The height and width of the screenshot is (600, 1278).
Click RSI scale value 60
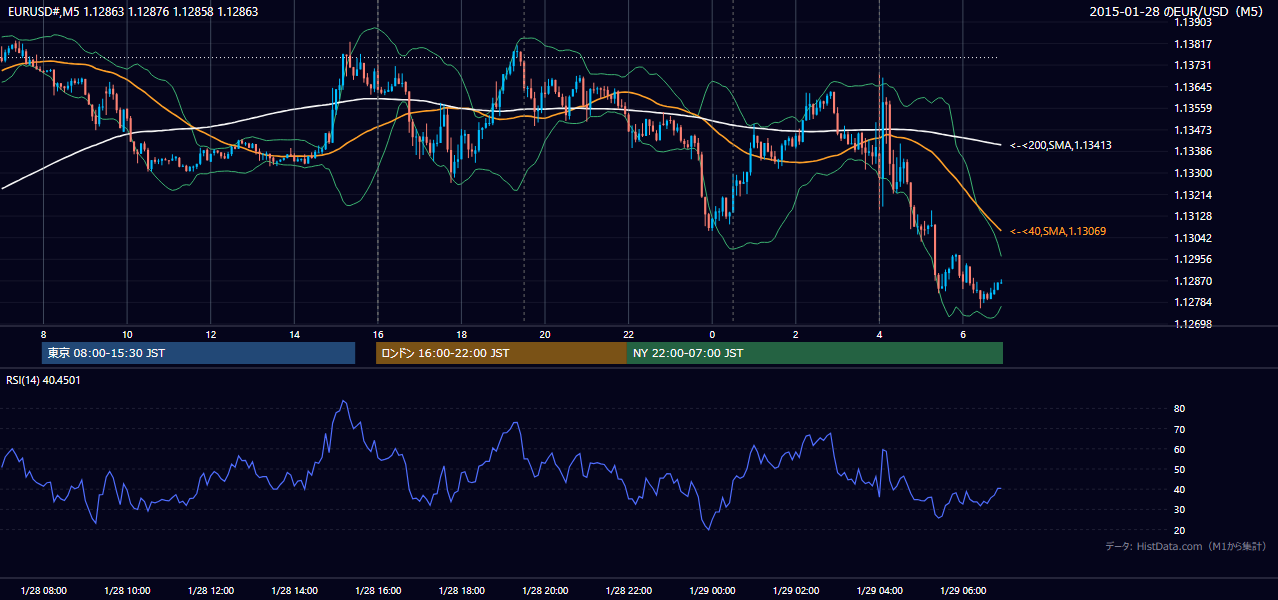click(x=1180, y=449)
